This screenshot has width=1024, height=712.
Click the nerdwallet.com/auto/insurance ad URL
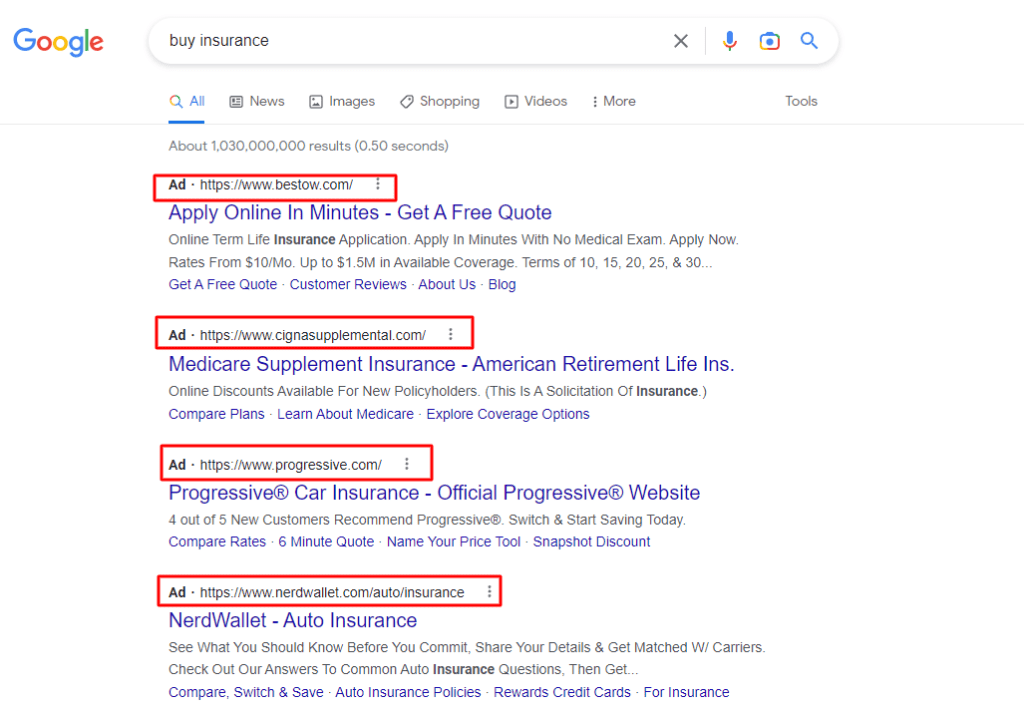(332, 592)
